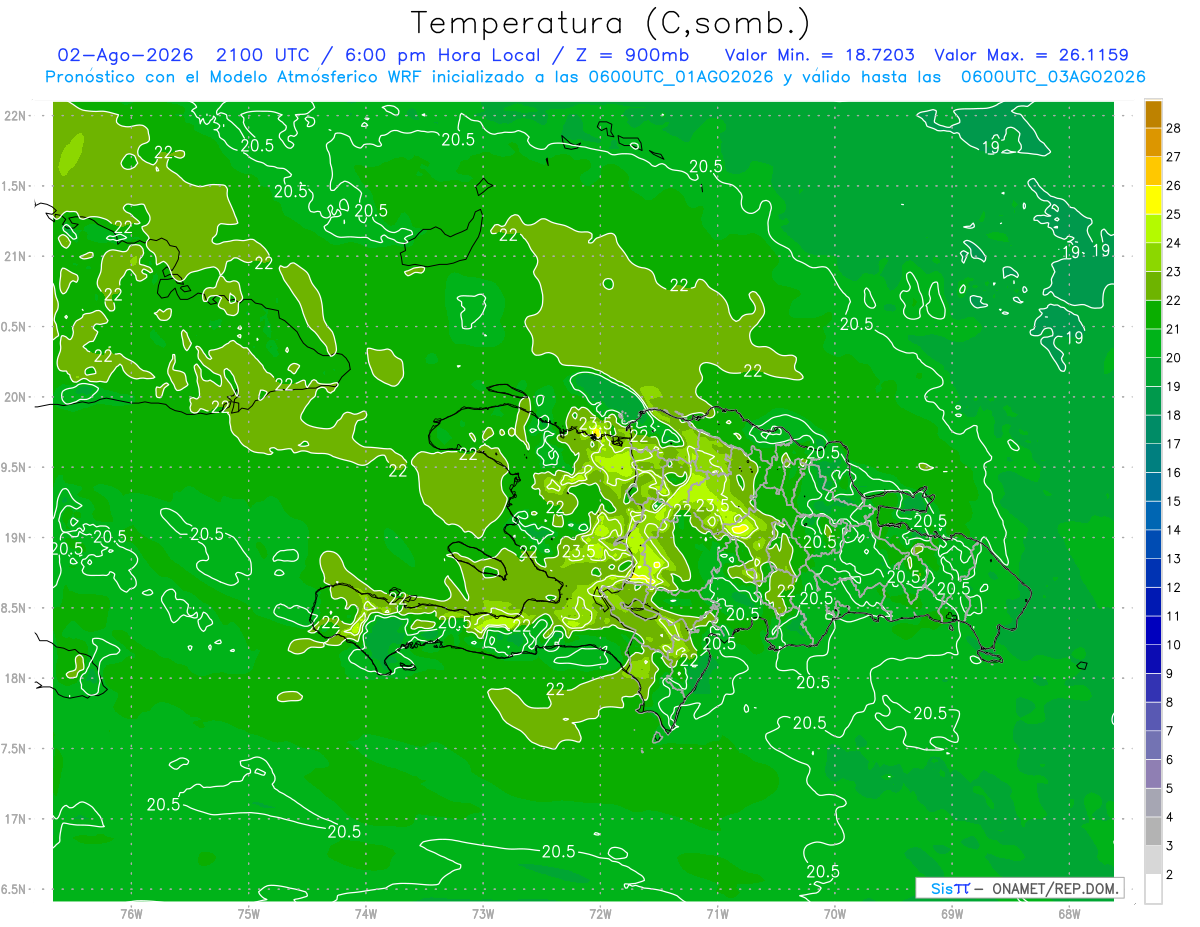The image size is (1200, 927).
Task: Click the 12 label on color scale
Action: (x=1173, y=588)
